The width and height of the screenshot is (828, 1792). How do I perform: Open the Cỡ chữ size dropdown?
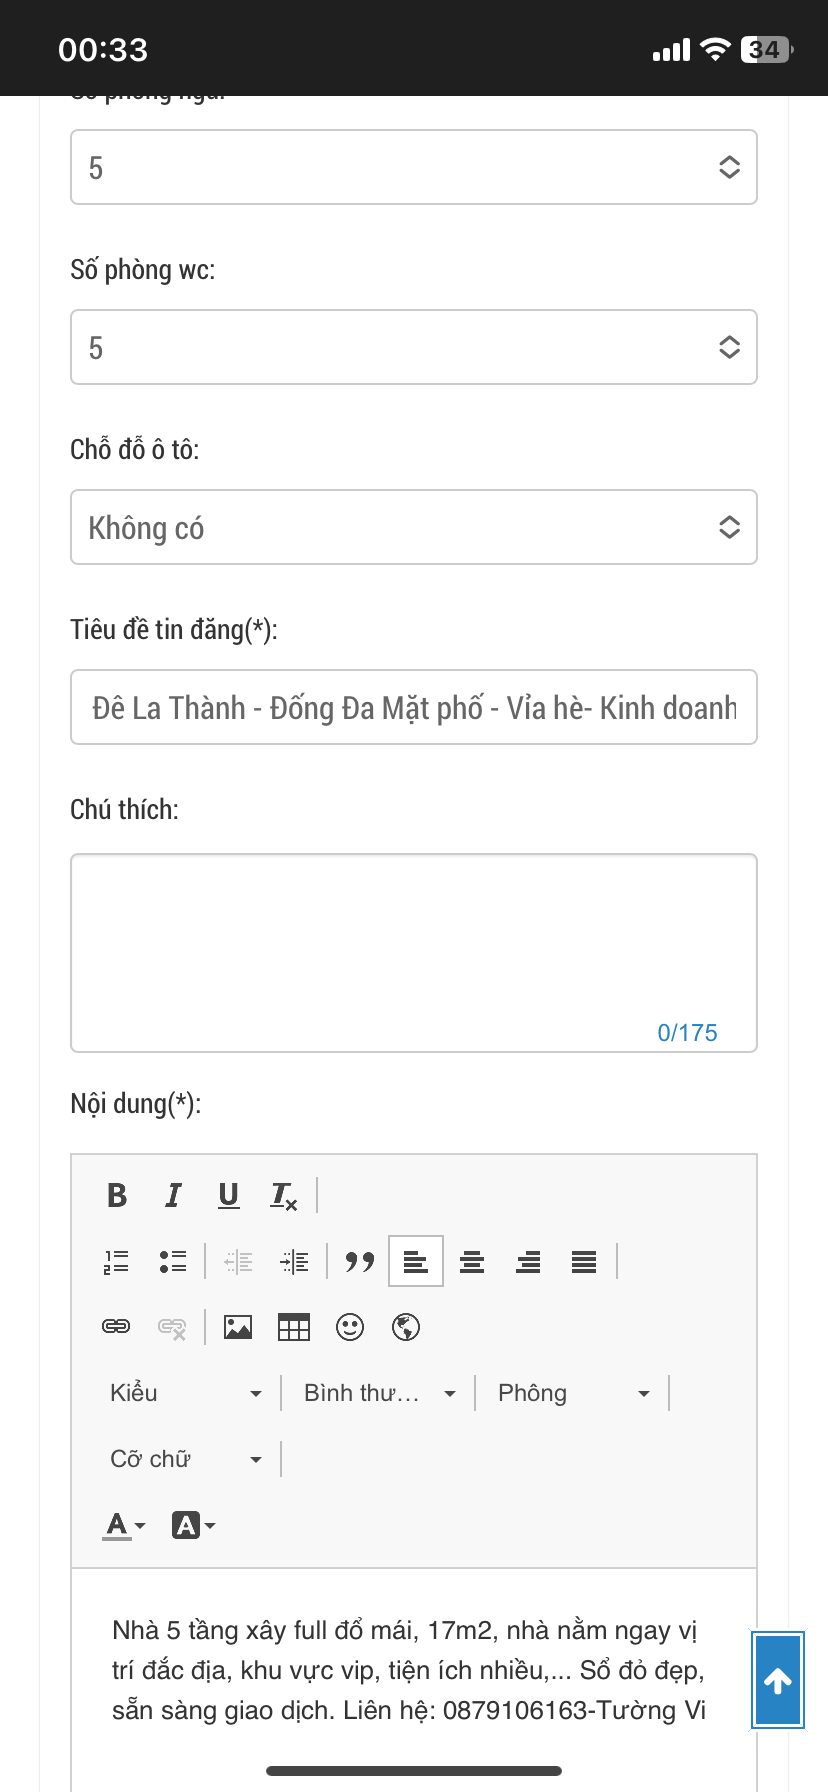[x=186, y=1459]
